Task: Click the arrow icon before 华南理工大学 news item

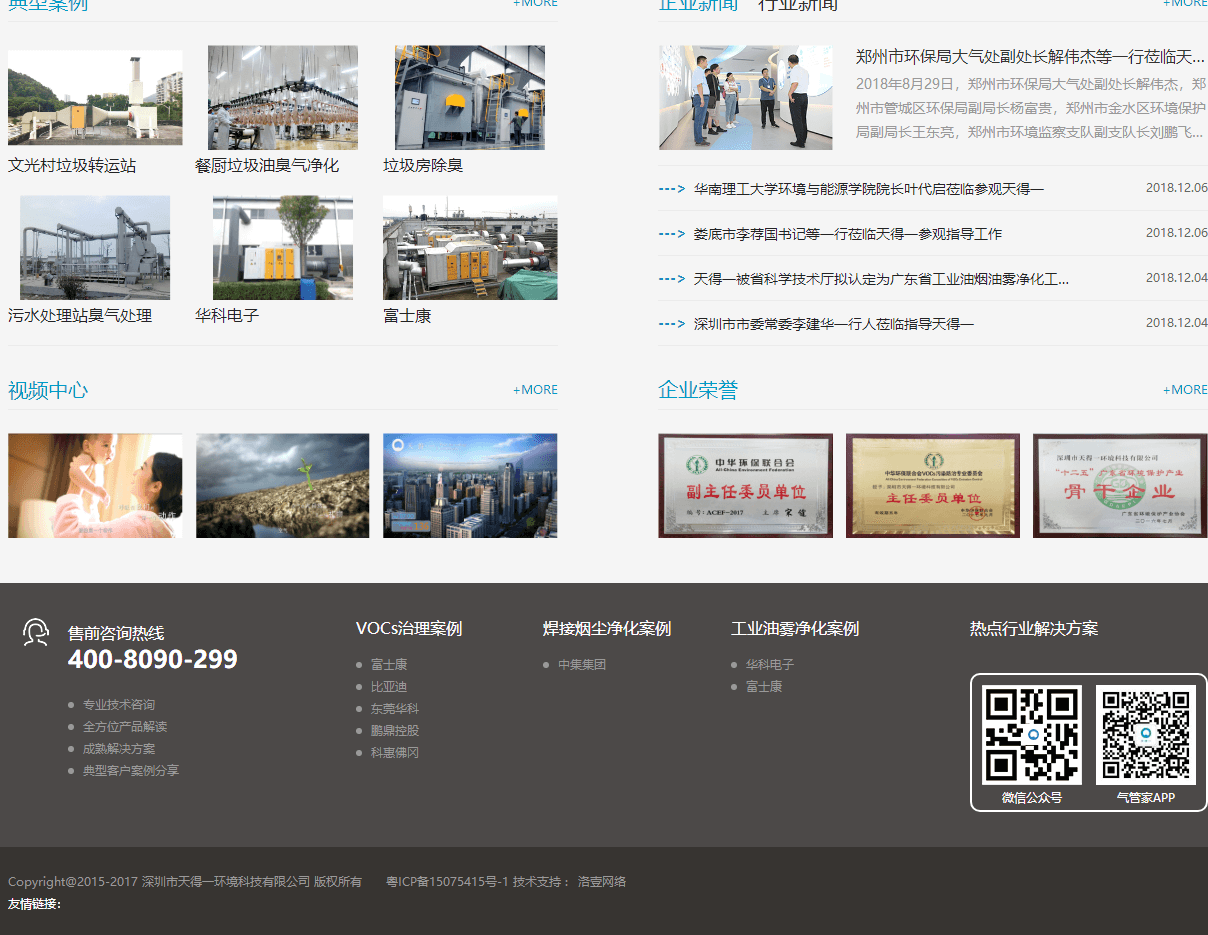Action: pos(671,188)
